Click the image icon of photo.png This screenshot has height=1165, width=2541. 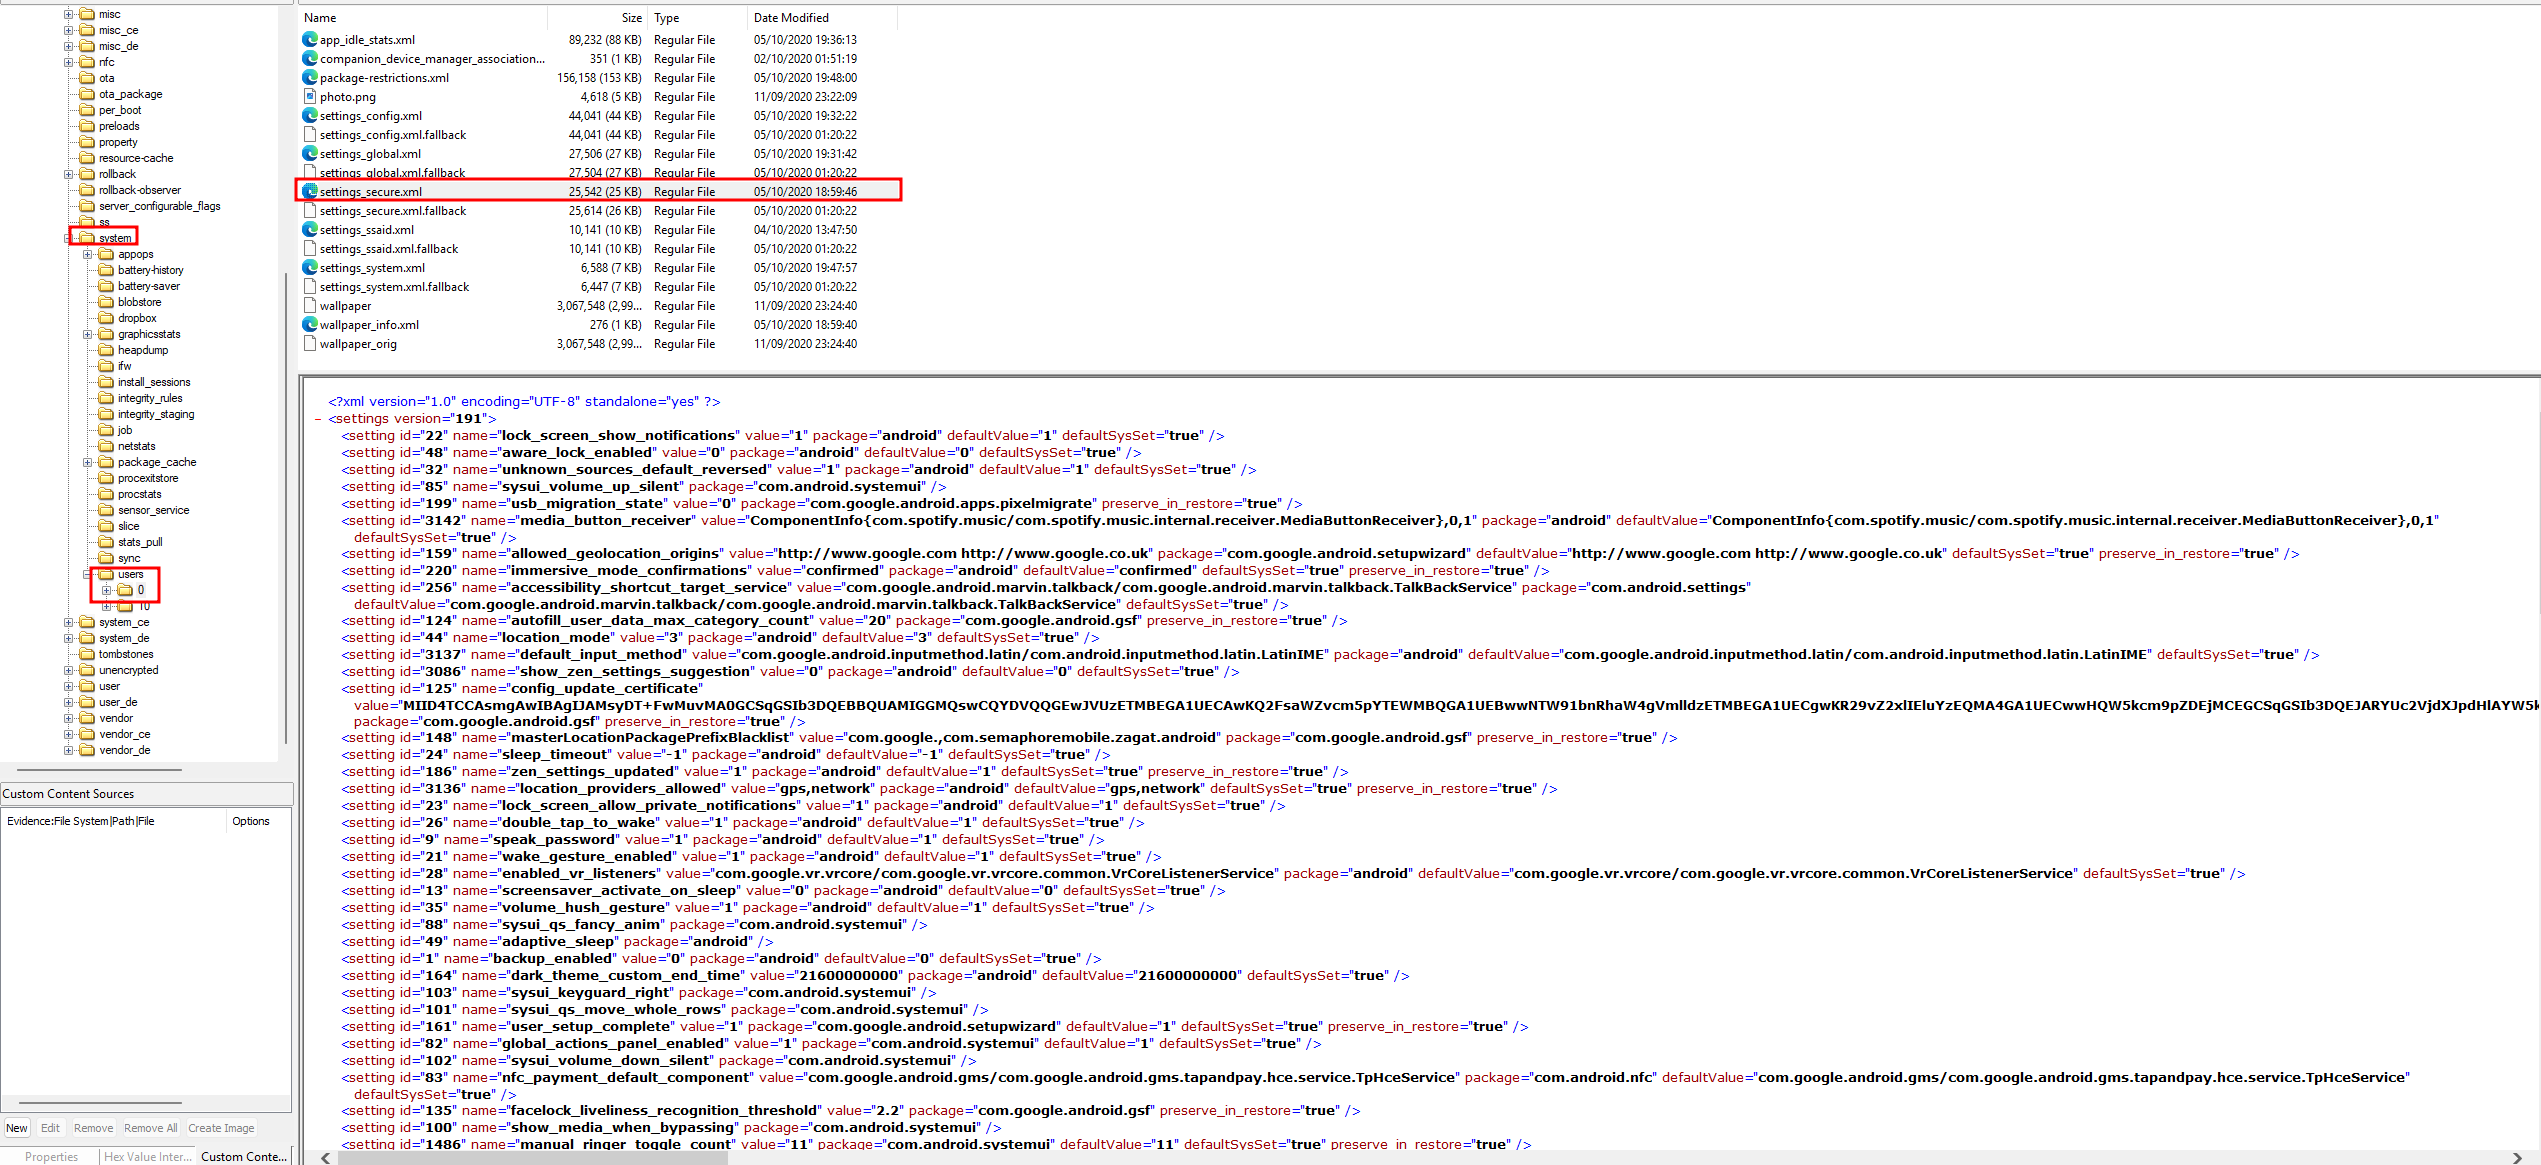[310, 97]
